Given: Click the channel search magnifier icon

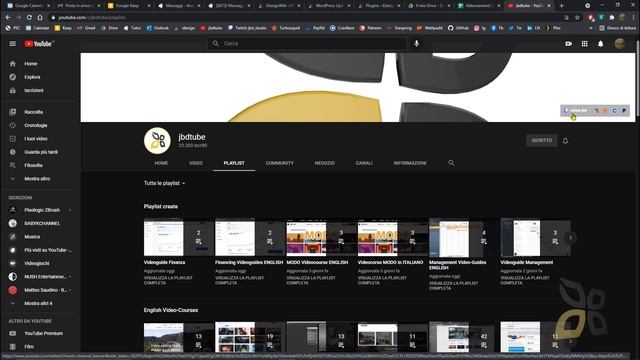Looking at the screenshot, I should pos(451,163).
